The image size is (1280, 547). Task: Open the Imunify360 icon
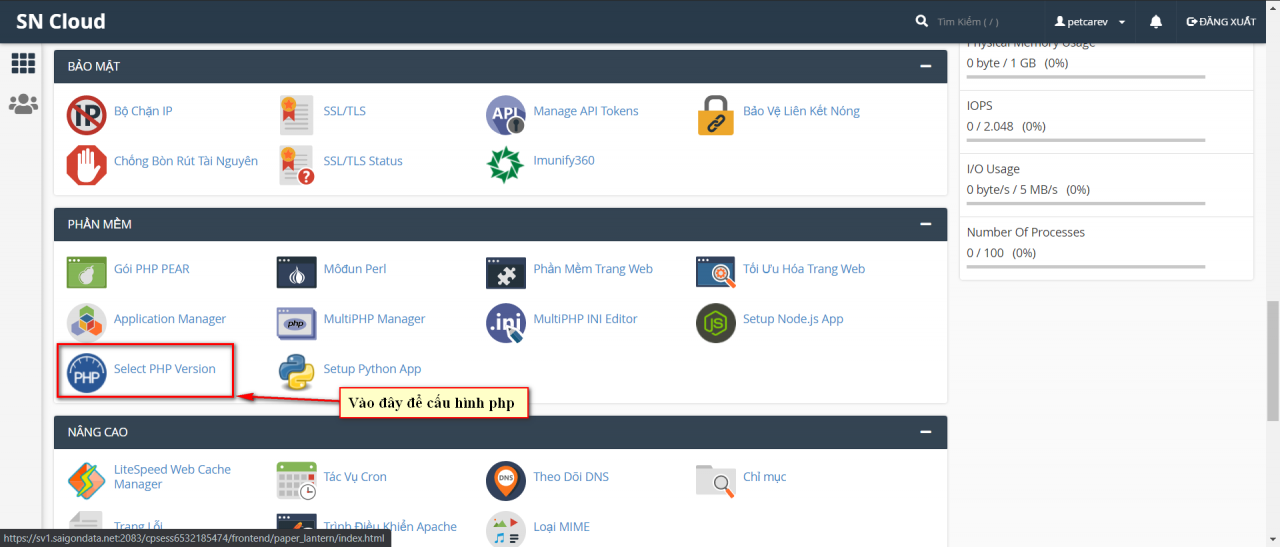[506, 165]
